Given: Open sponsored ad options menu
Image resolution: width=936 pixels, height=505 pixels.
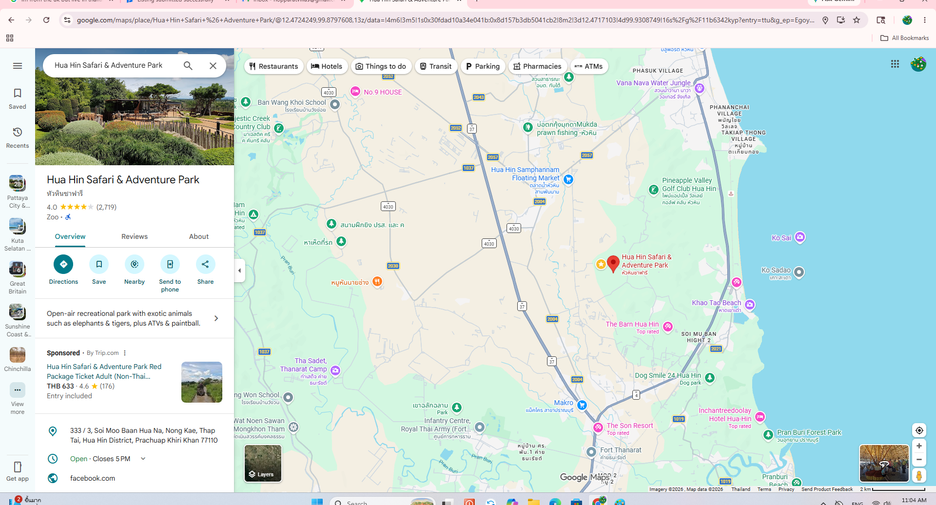Looking at the screenshot, I should tap(125, 353).
